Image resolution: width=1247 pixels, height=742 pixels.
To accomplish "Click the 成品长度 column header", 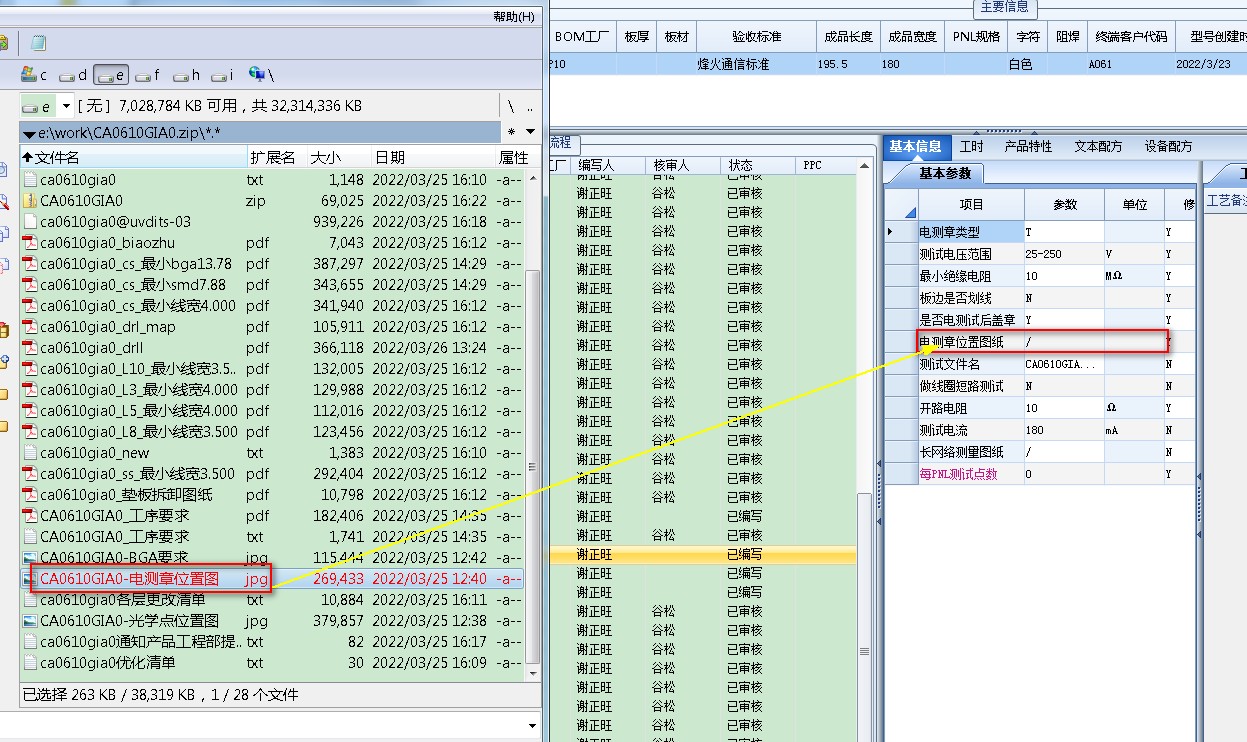I will tap(848, 37).
